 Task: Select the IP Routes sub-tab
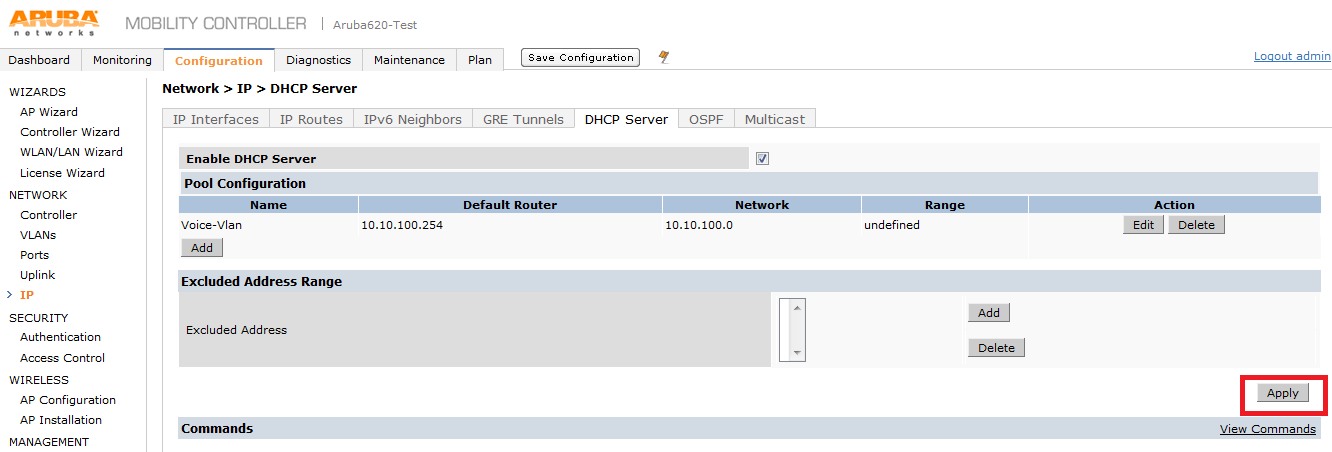[311, 119]
